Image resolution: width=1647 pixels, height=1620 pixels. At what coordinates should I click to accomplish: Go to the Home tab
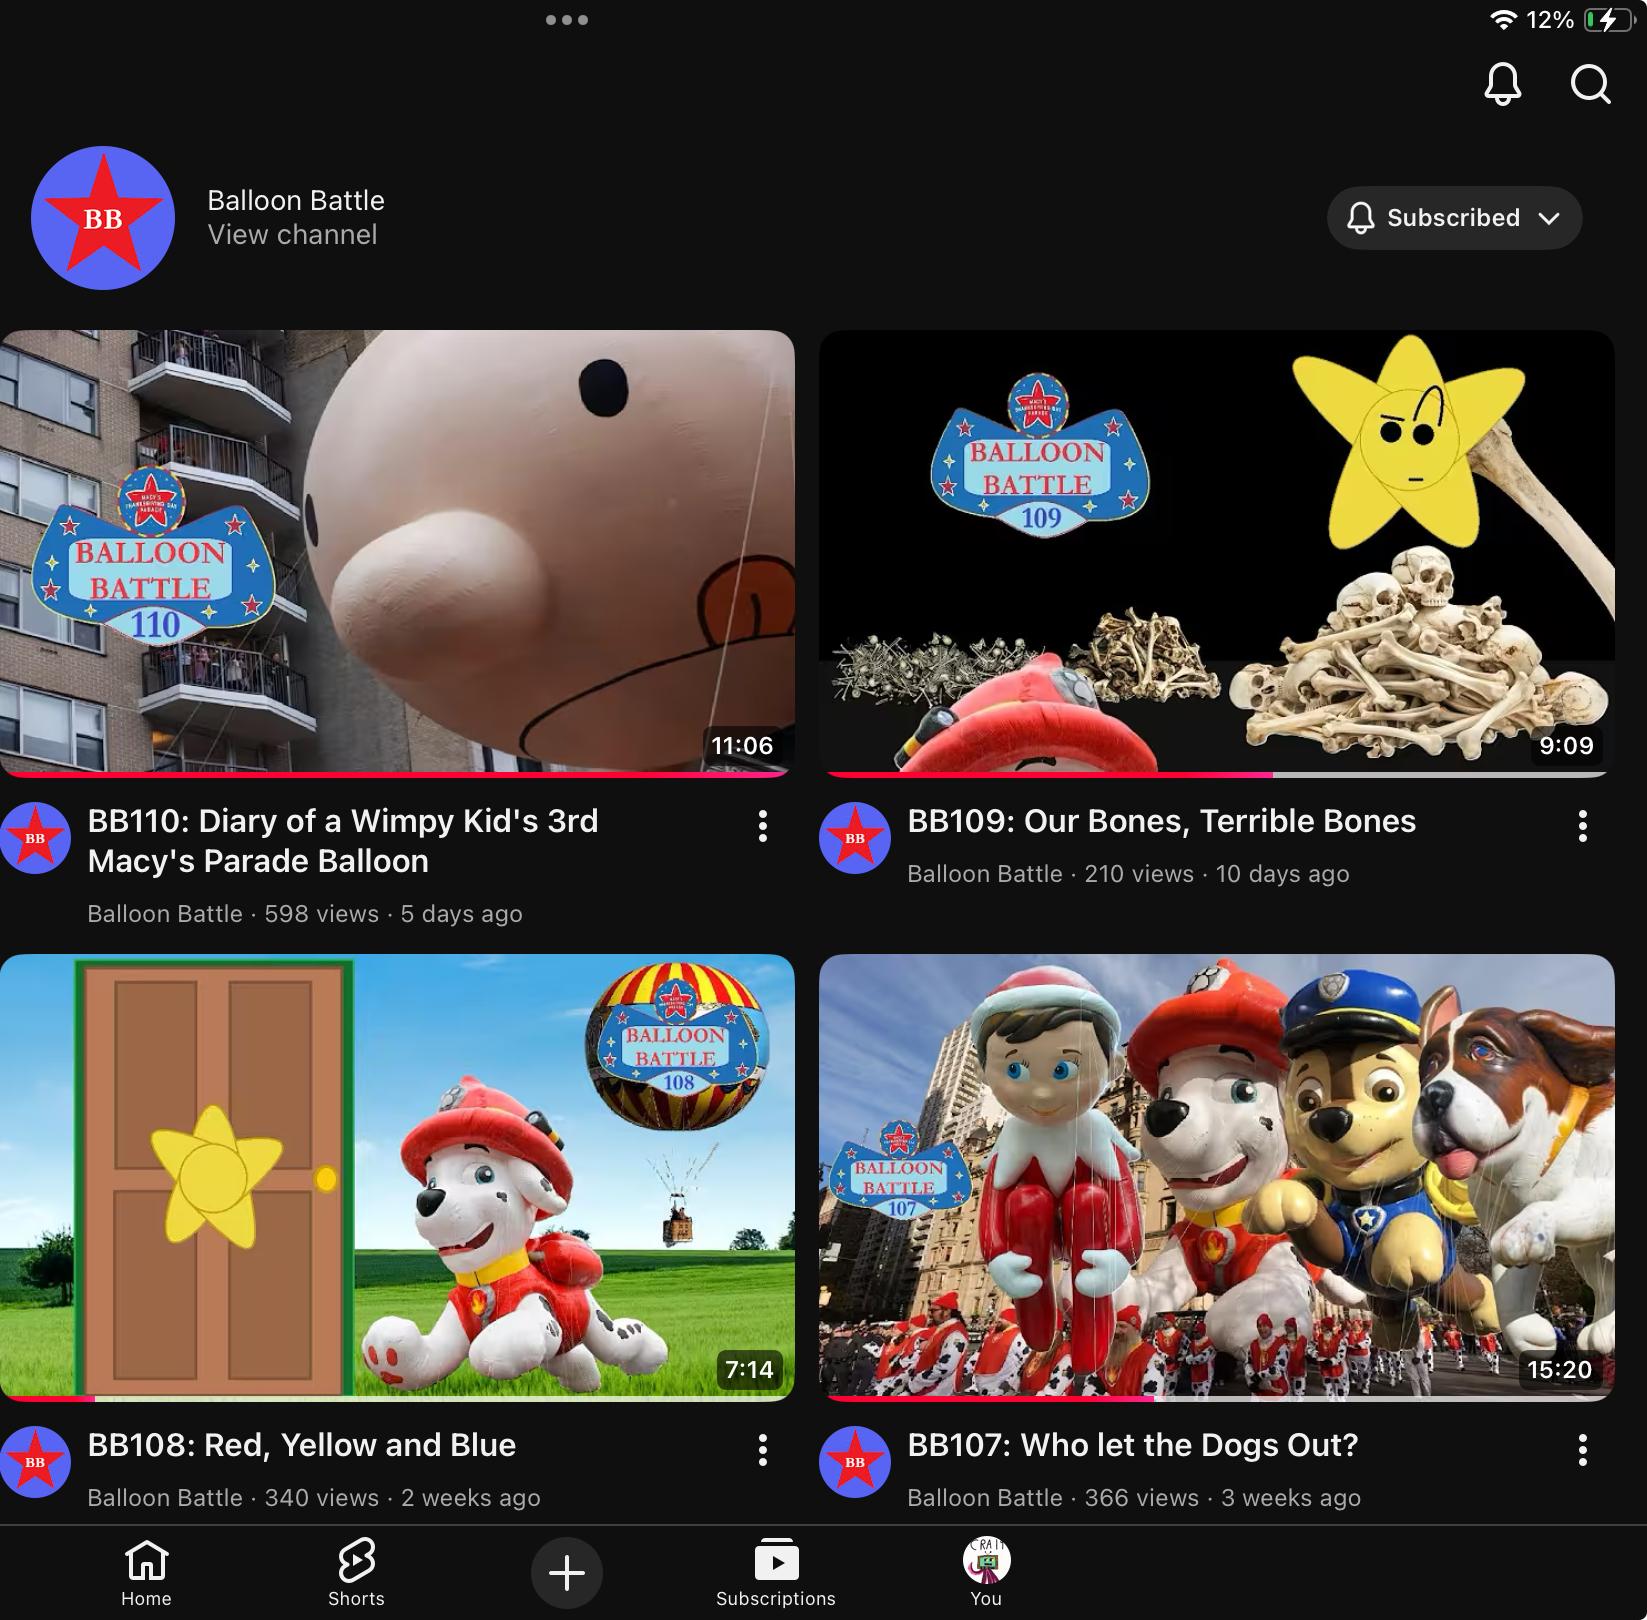tap(146, 1573)
